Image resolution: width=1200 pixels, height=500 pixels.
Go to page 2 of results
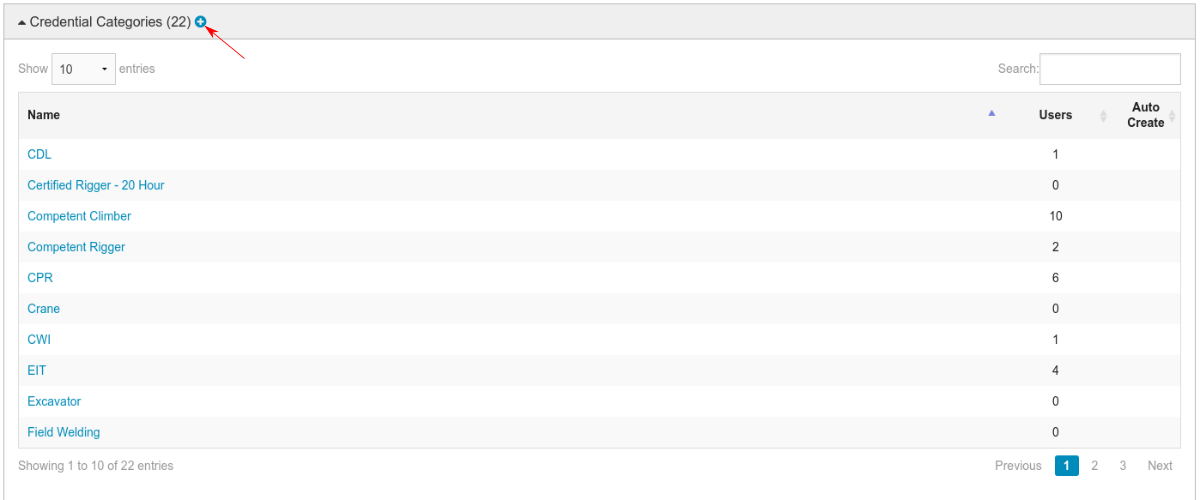[1095, 466]
